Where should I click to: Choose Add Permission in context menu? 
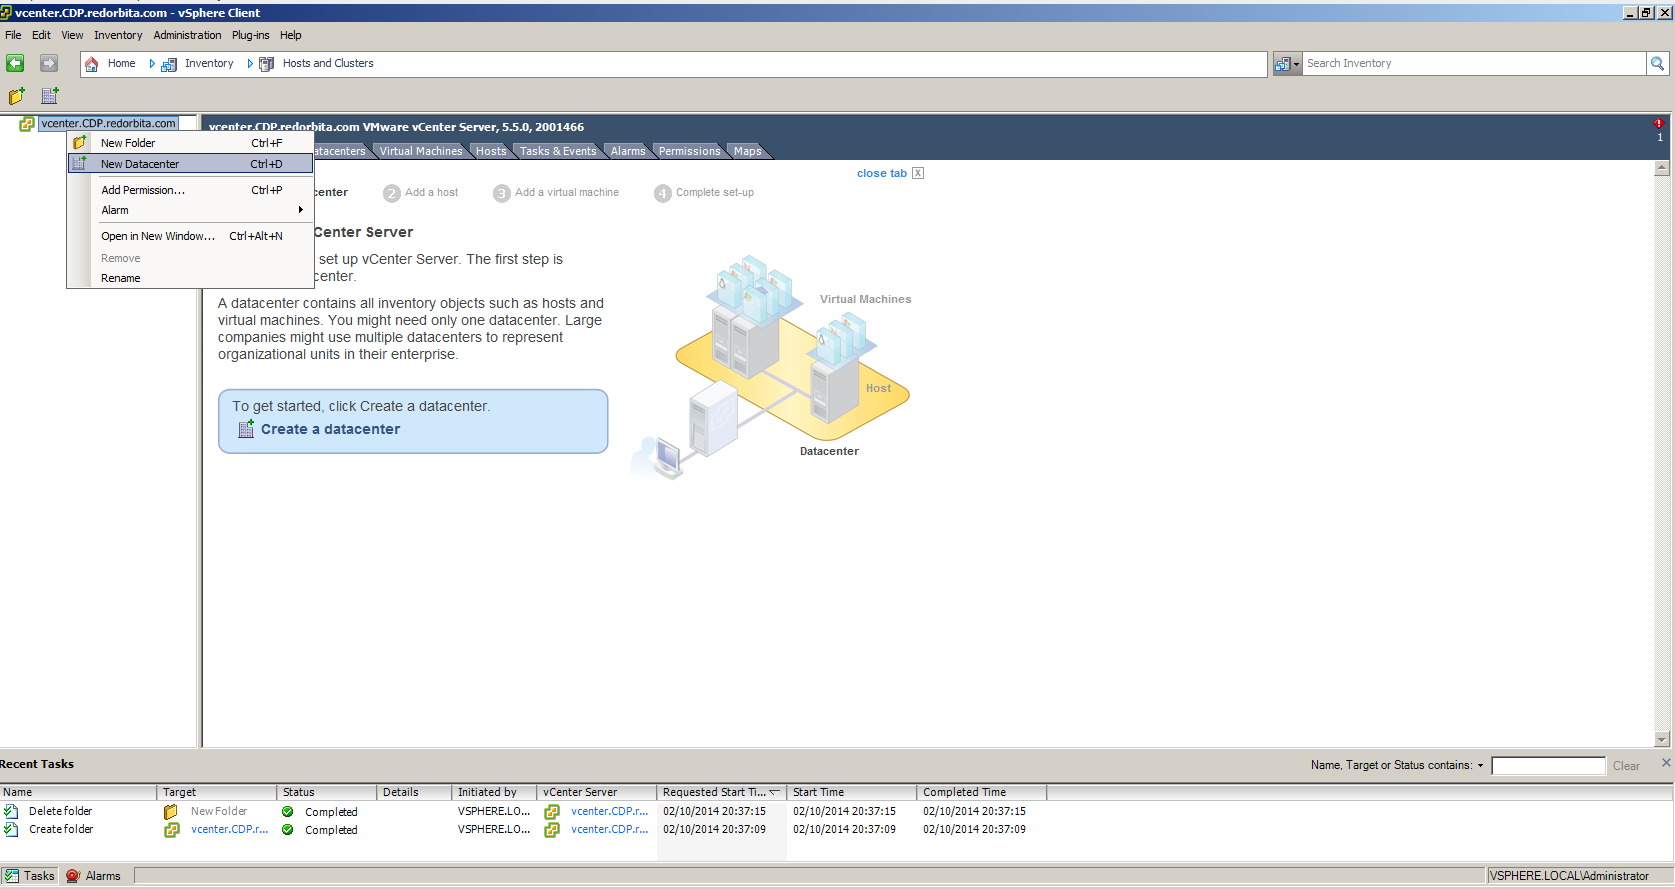(x=190, y=190)
